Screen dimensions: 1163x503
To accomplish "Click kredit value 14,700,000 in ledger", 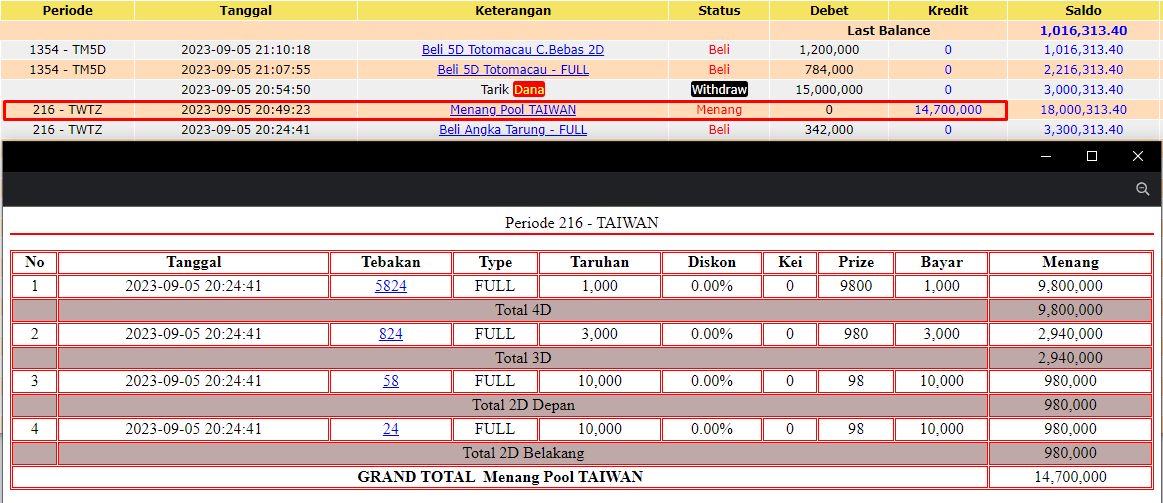I will (948, 110).
